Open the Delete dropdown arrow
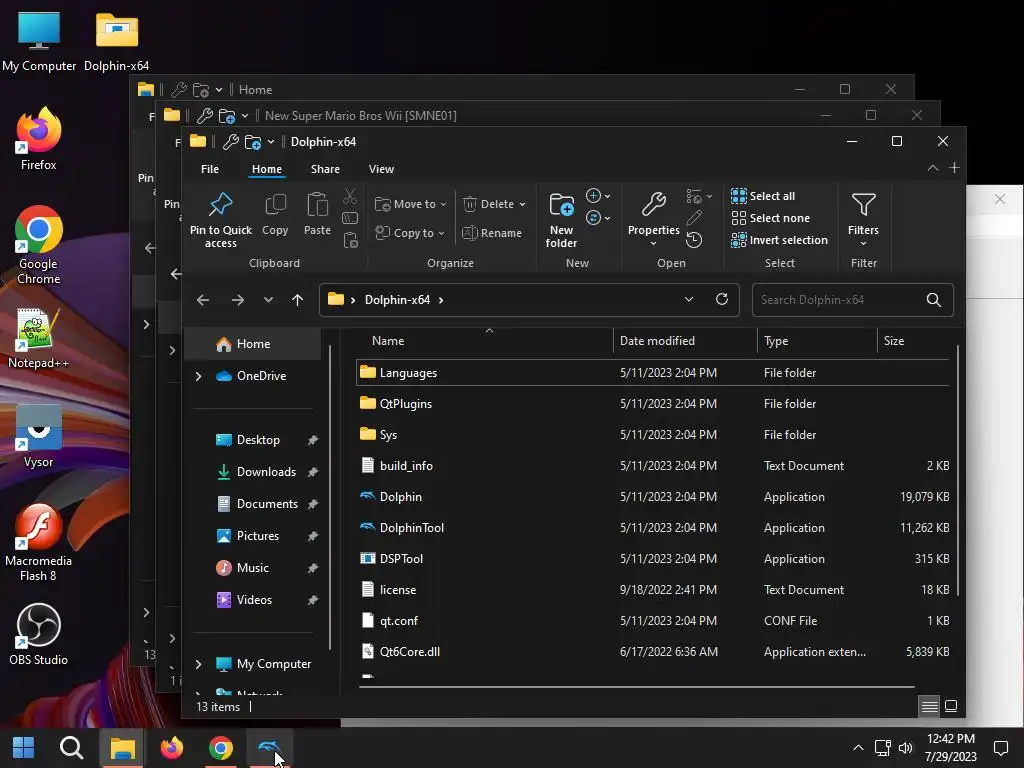Image resolution: width=1024 pixels, height=768 pixels. [522, 204]
